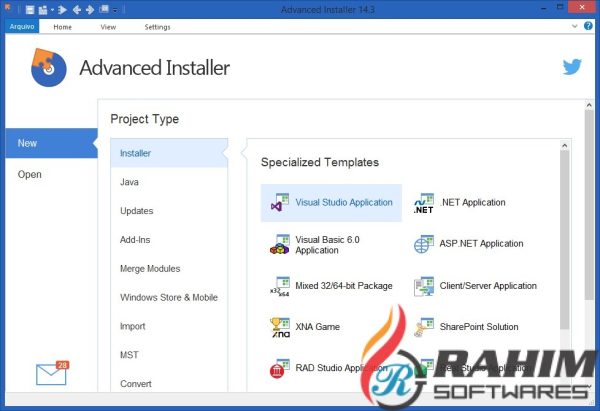Click the Run arrow icon in title bar
The image size is (600, 411).
(62, 10)
